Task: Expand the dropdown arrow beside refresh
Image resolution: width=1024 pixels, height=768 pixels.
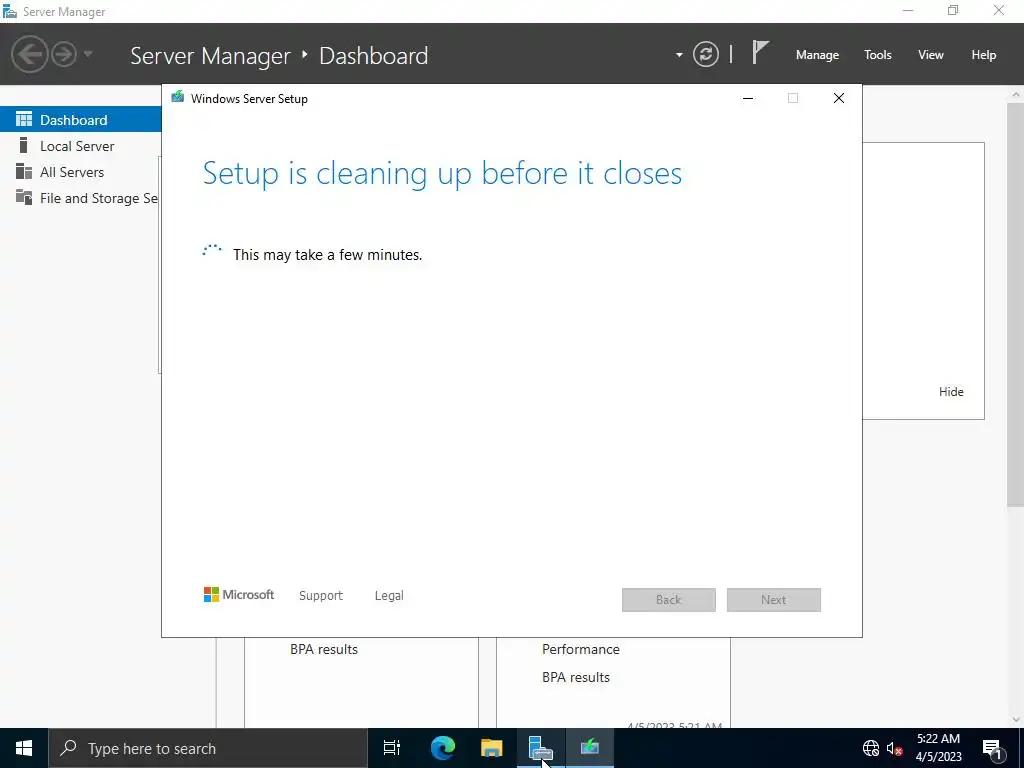Action: [679, 55]
